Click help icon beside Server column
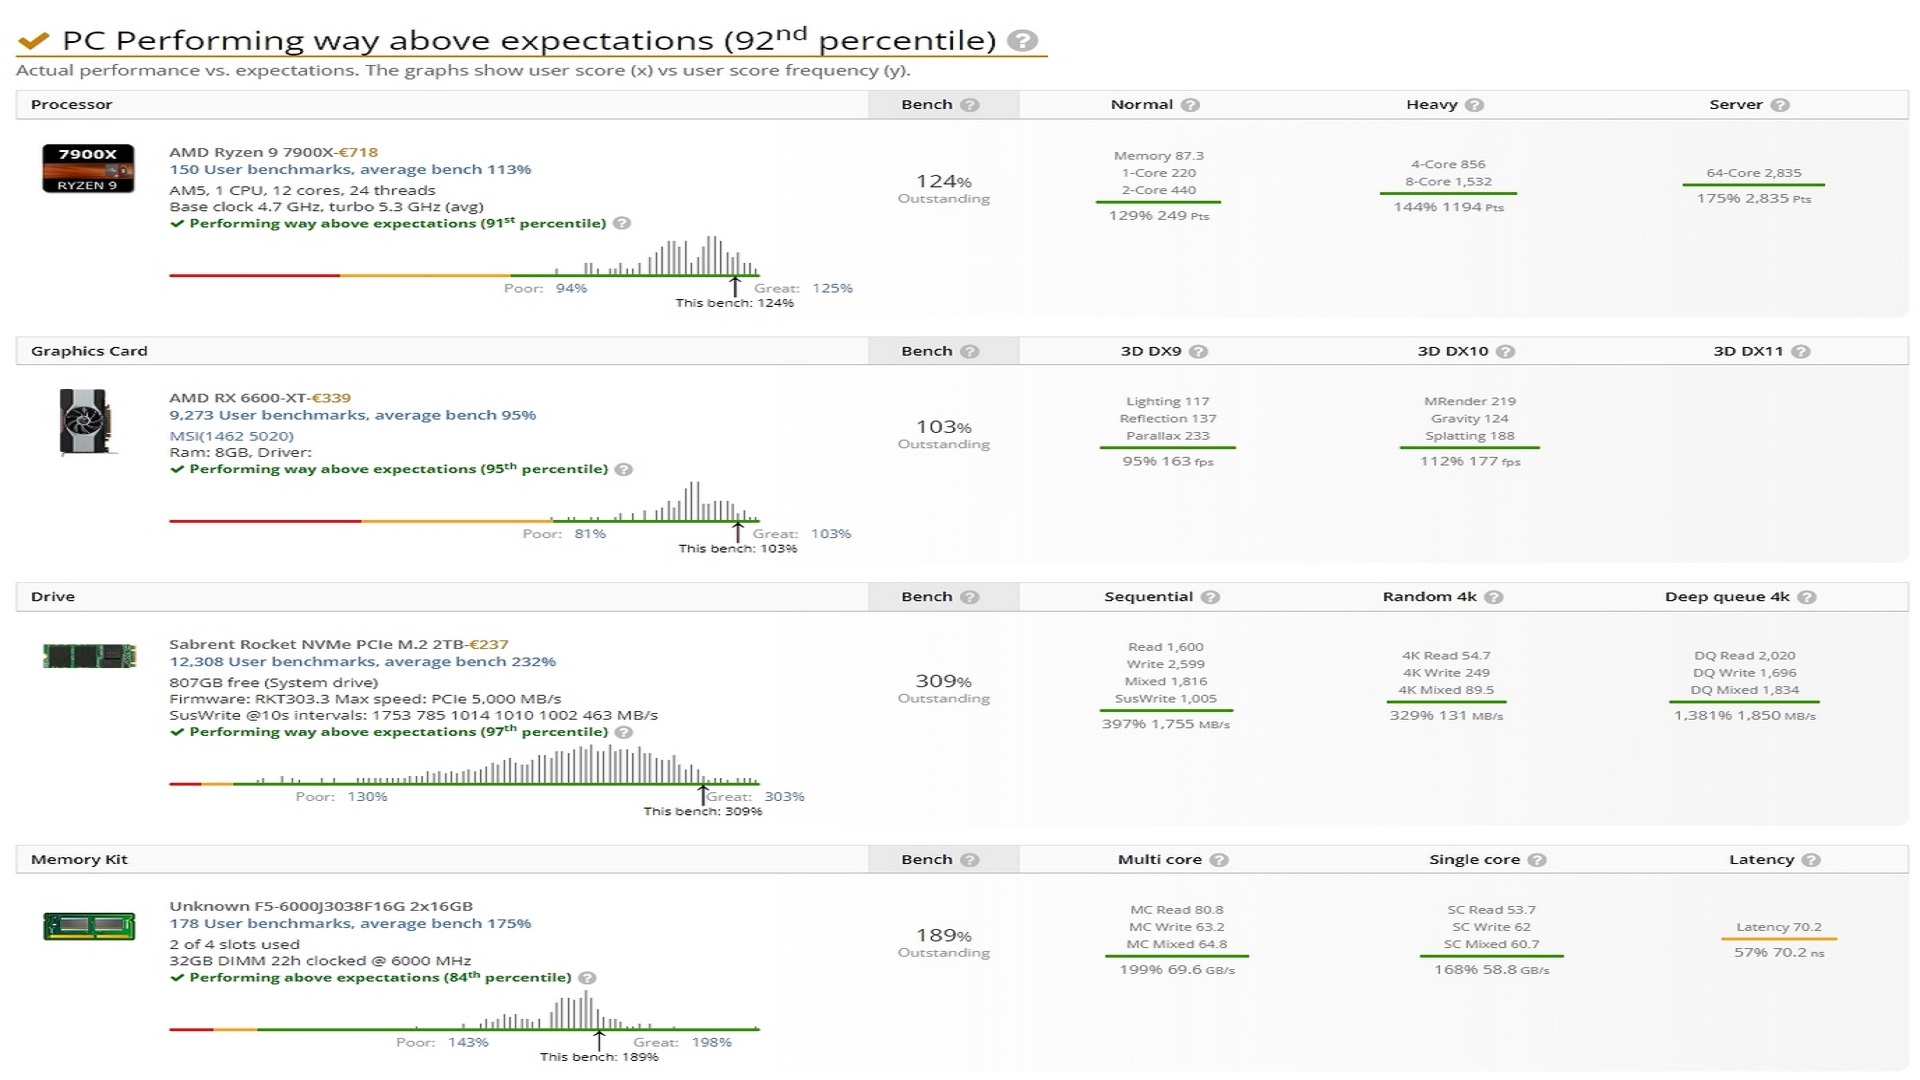This screenshot has height=1080, width=1920. tap(1779, 105)
